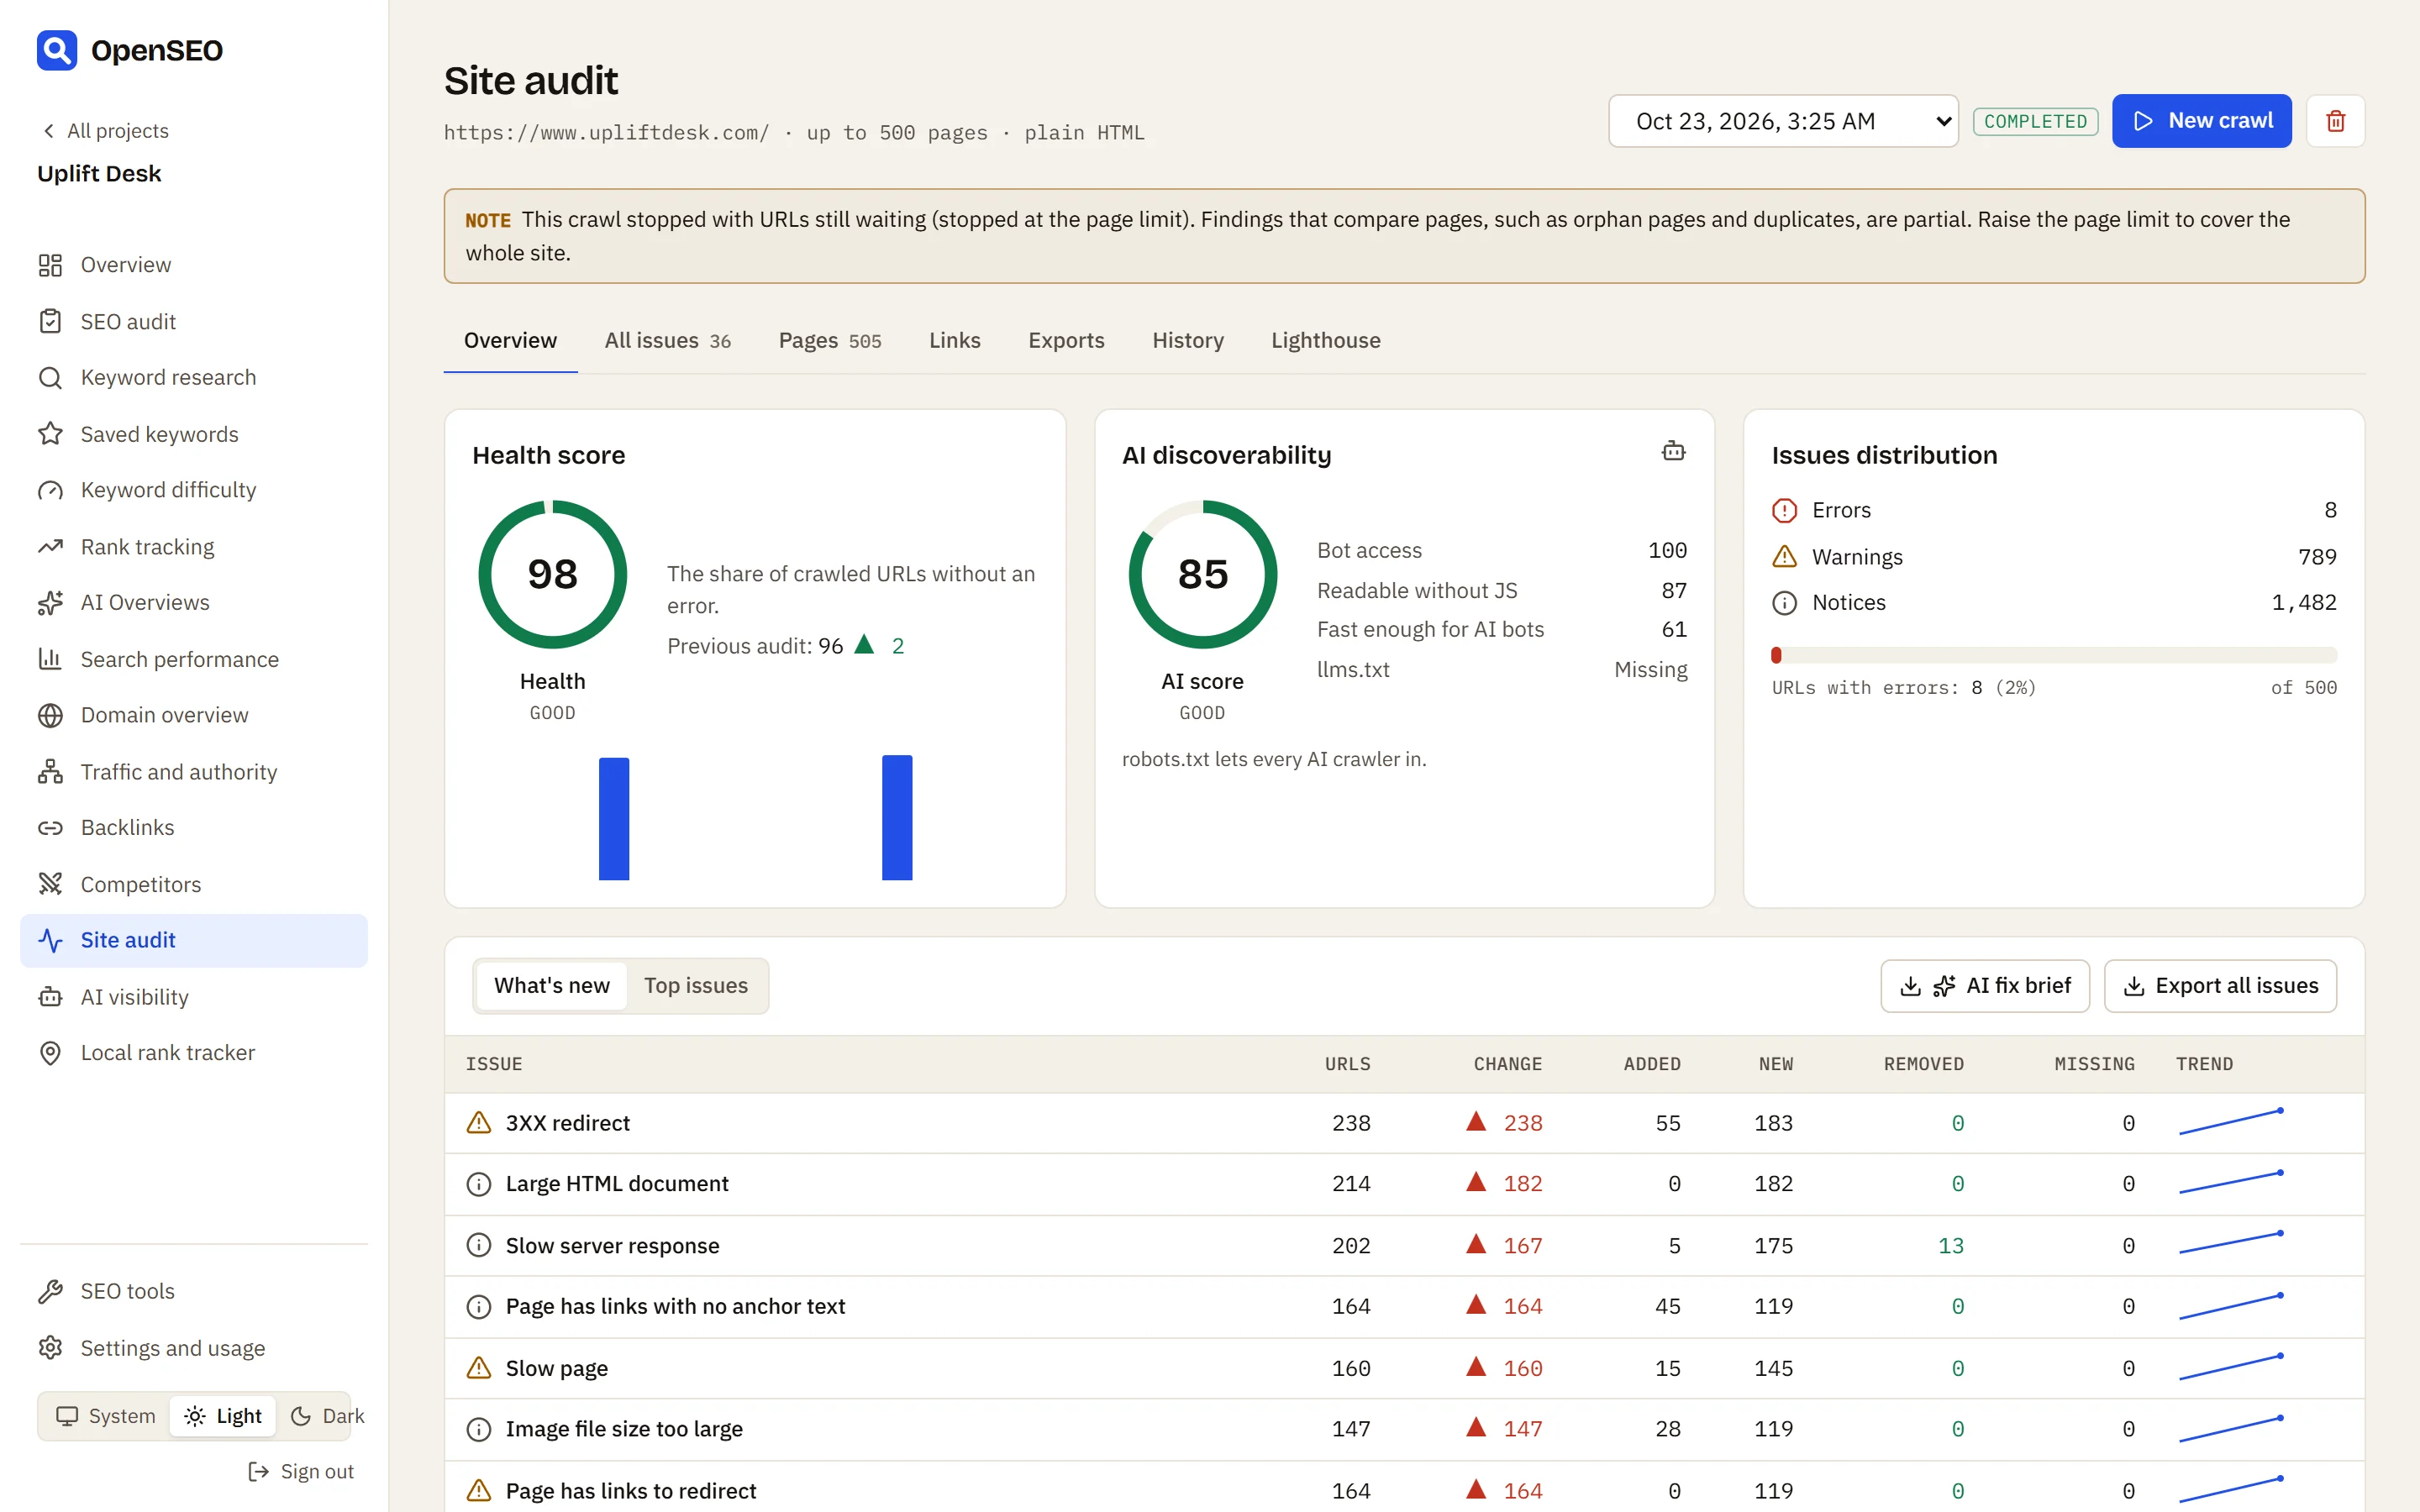Switch to the Lighthouse tab
2420x1512 pixels.
click(x=1326, y=341)
